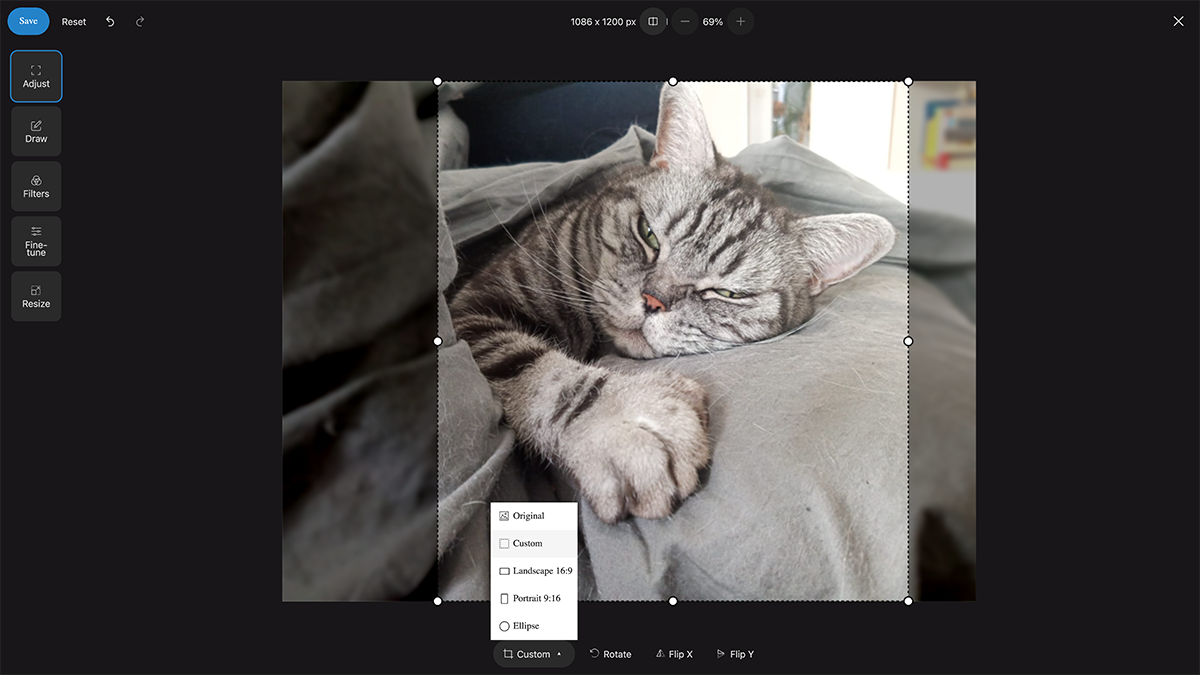Save the edited image

coord(28,21)
